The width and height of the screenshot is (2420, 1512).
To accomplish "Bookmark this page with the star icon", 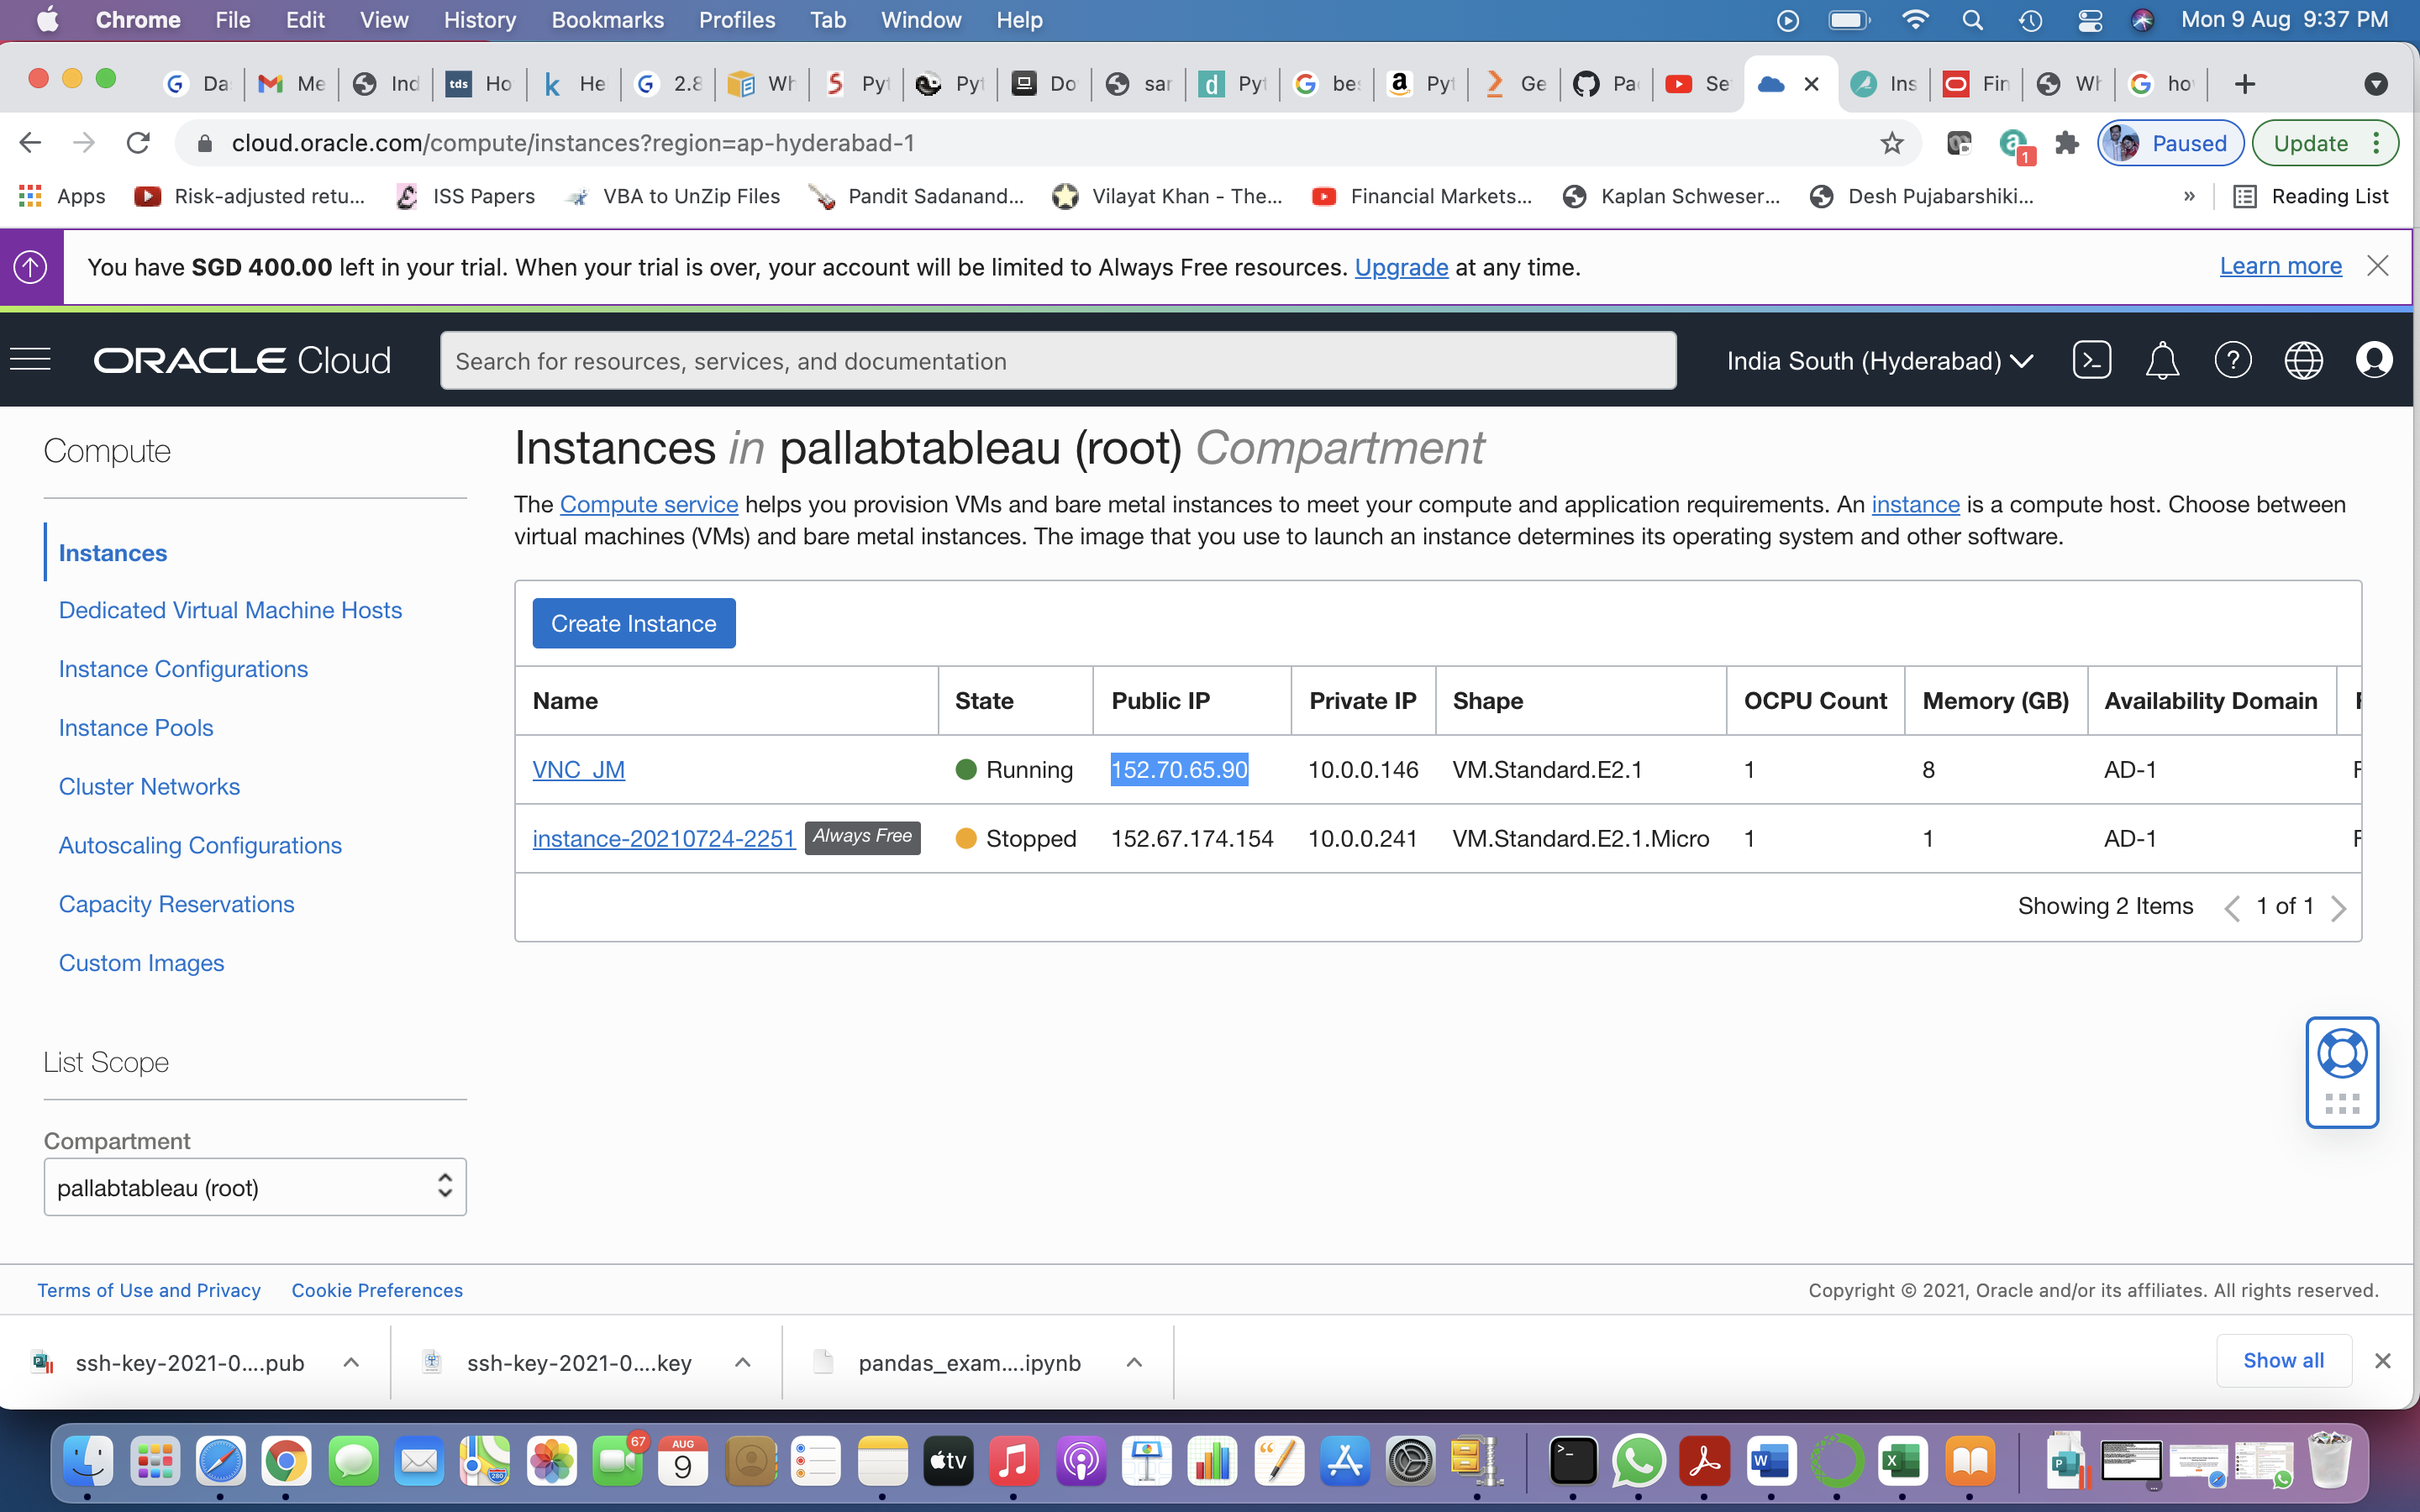I will (x=1891, y=143).
